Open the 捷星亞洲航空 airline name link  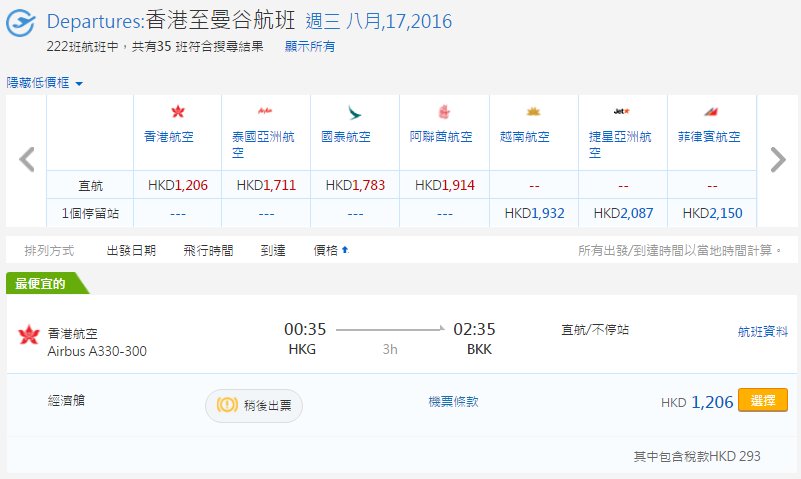620,144
